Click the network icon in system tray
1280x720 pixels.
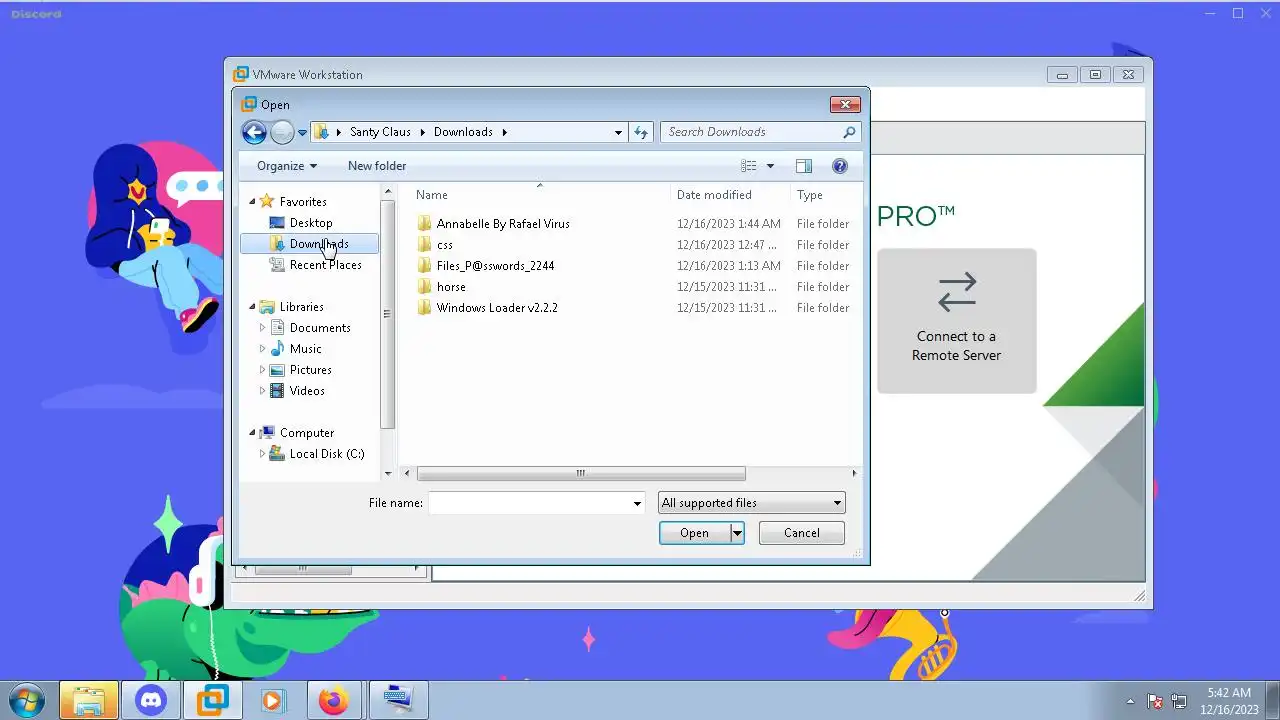coord(1179,701)
